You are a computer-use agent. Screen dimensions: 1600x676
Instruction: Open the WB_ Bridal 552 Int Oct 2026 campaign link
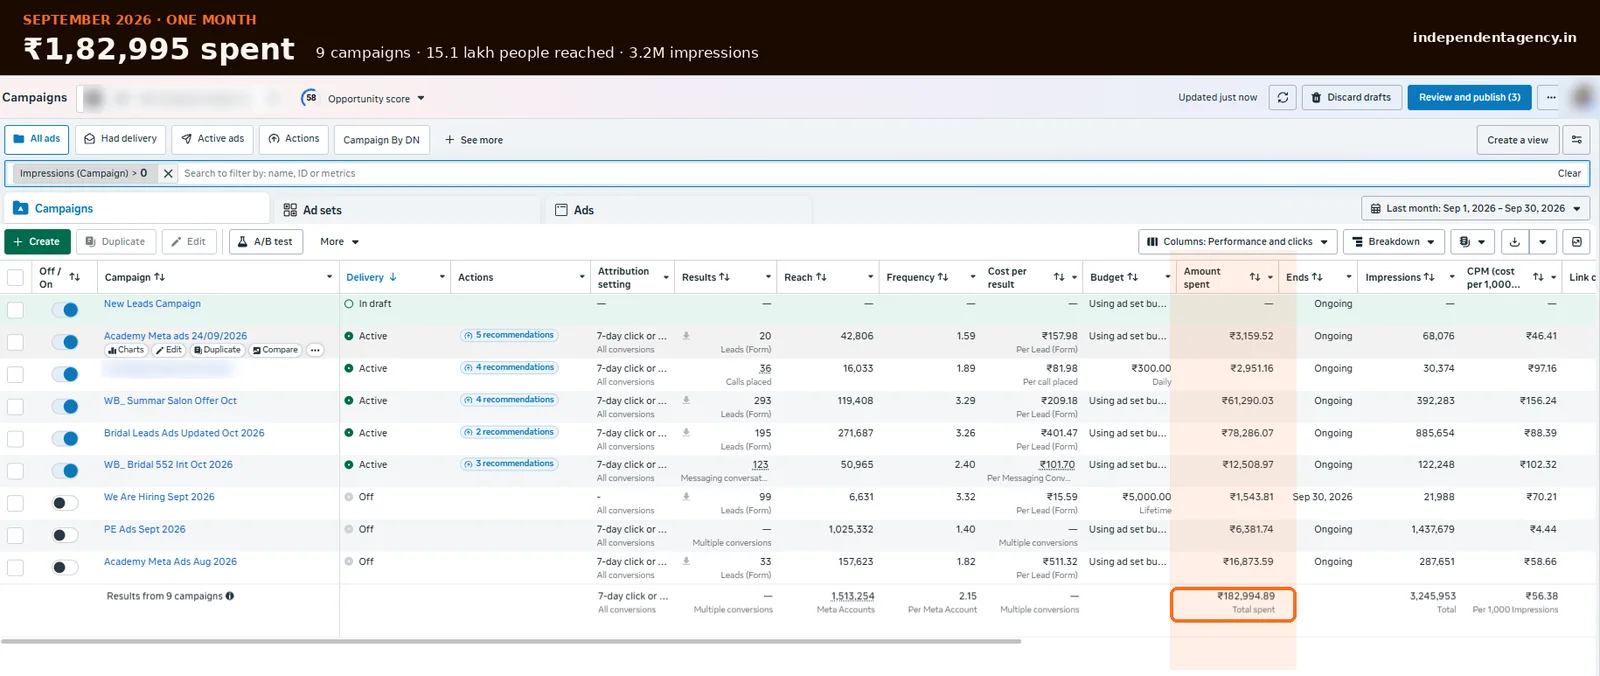(168, 465)
